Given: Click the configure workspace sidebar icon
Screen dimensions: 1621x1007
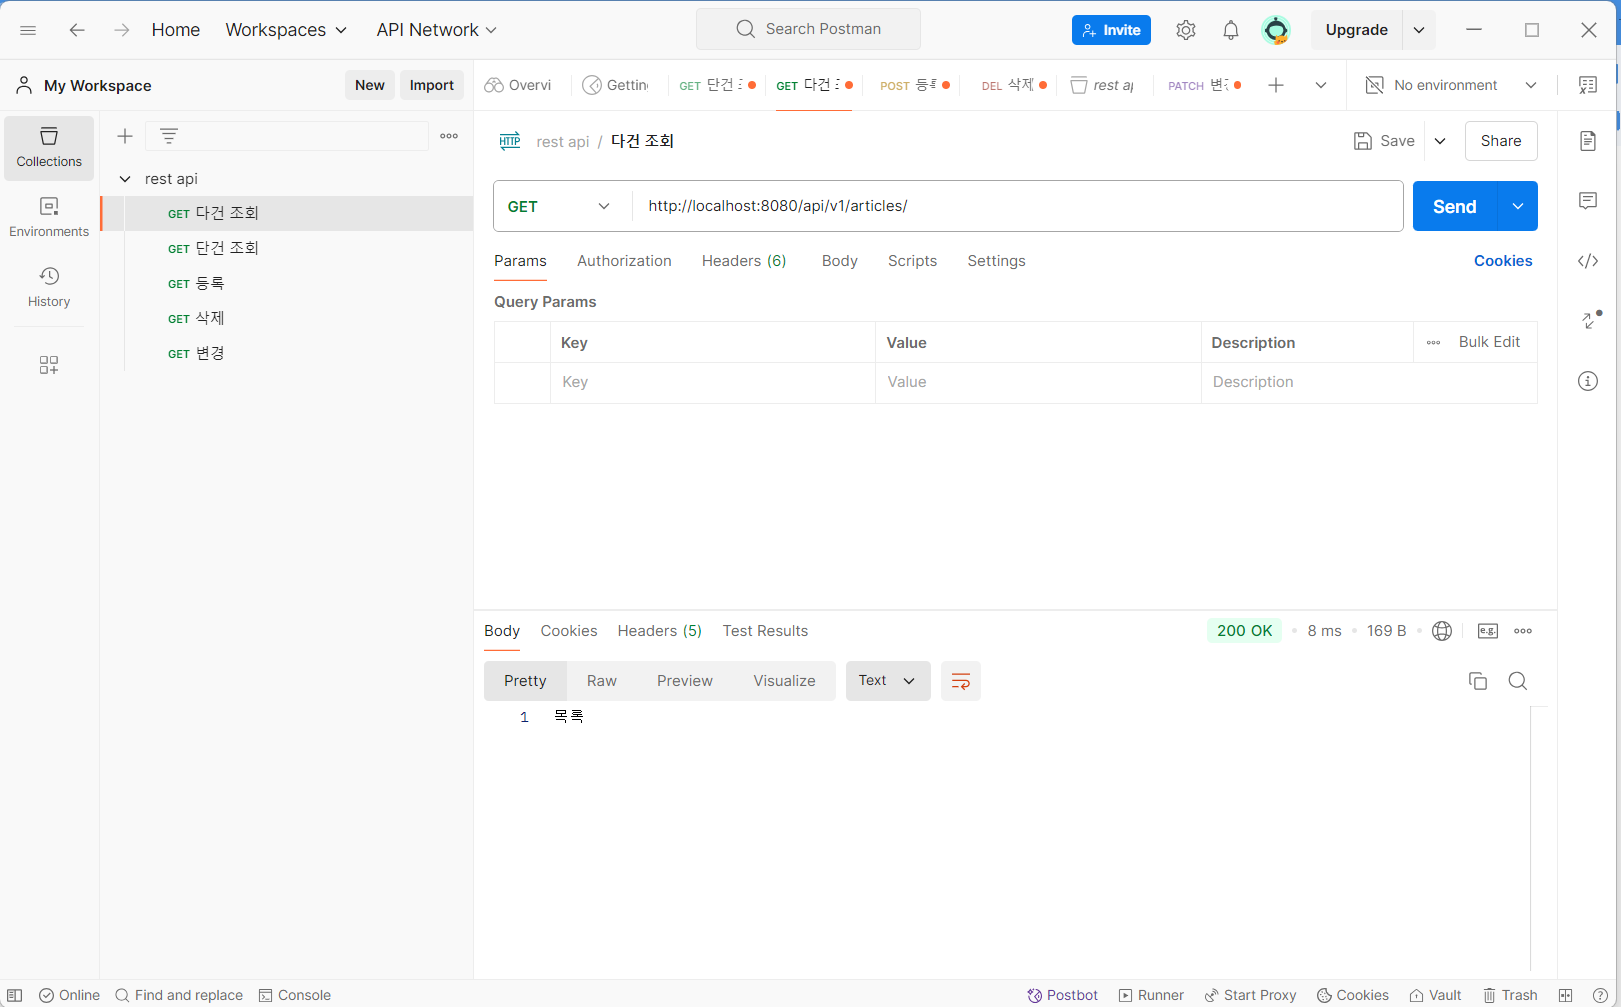Looking at the screenshot, I should (x=49, y=365).
